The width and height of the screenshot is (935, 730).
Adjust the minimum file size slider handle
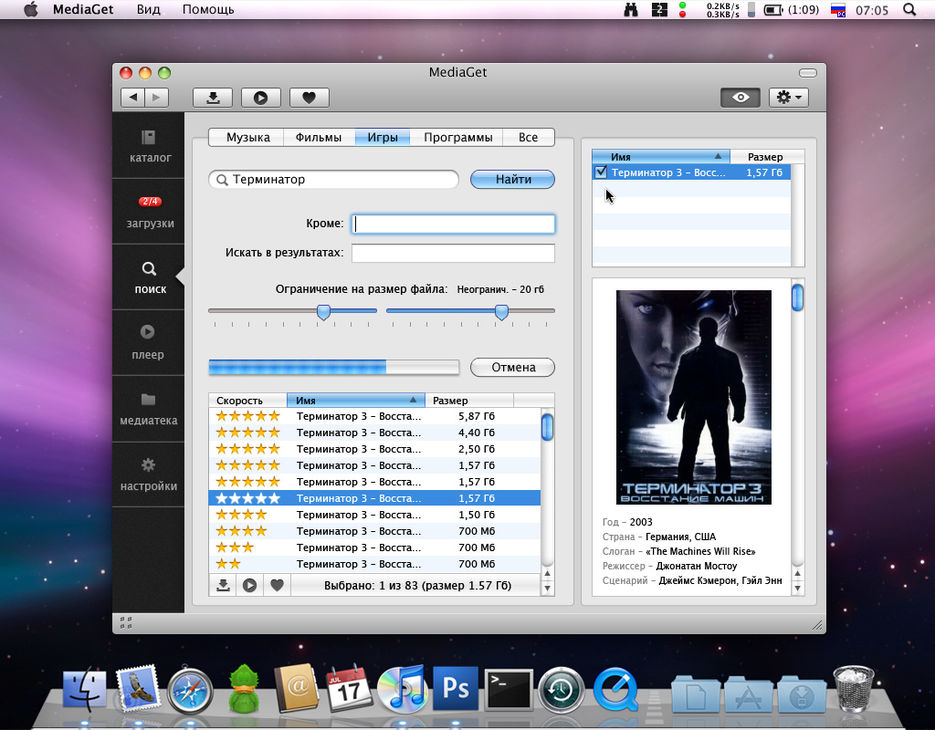point(323,312)
